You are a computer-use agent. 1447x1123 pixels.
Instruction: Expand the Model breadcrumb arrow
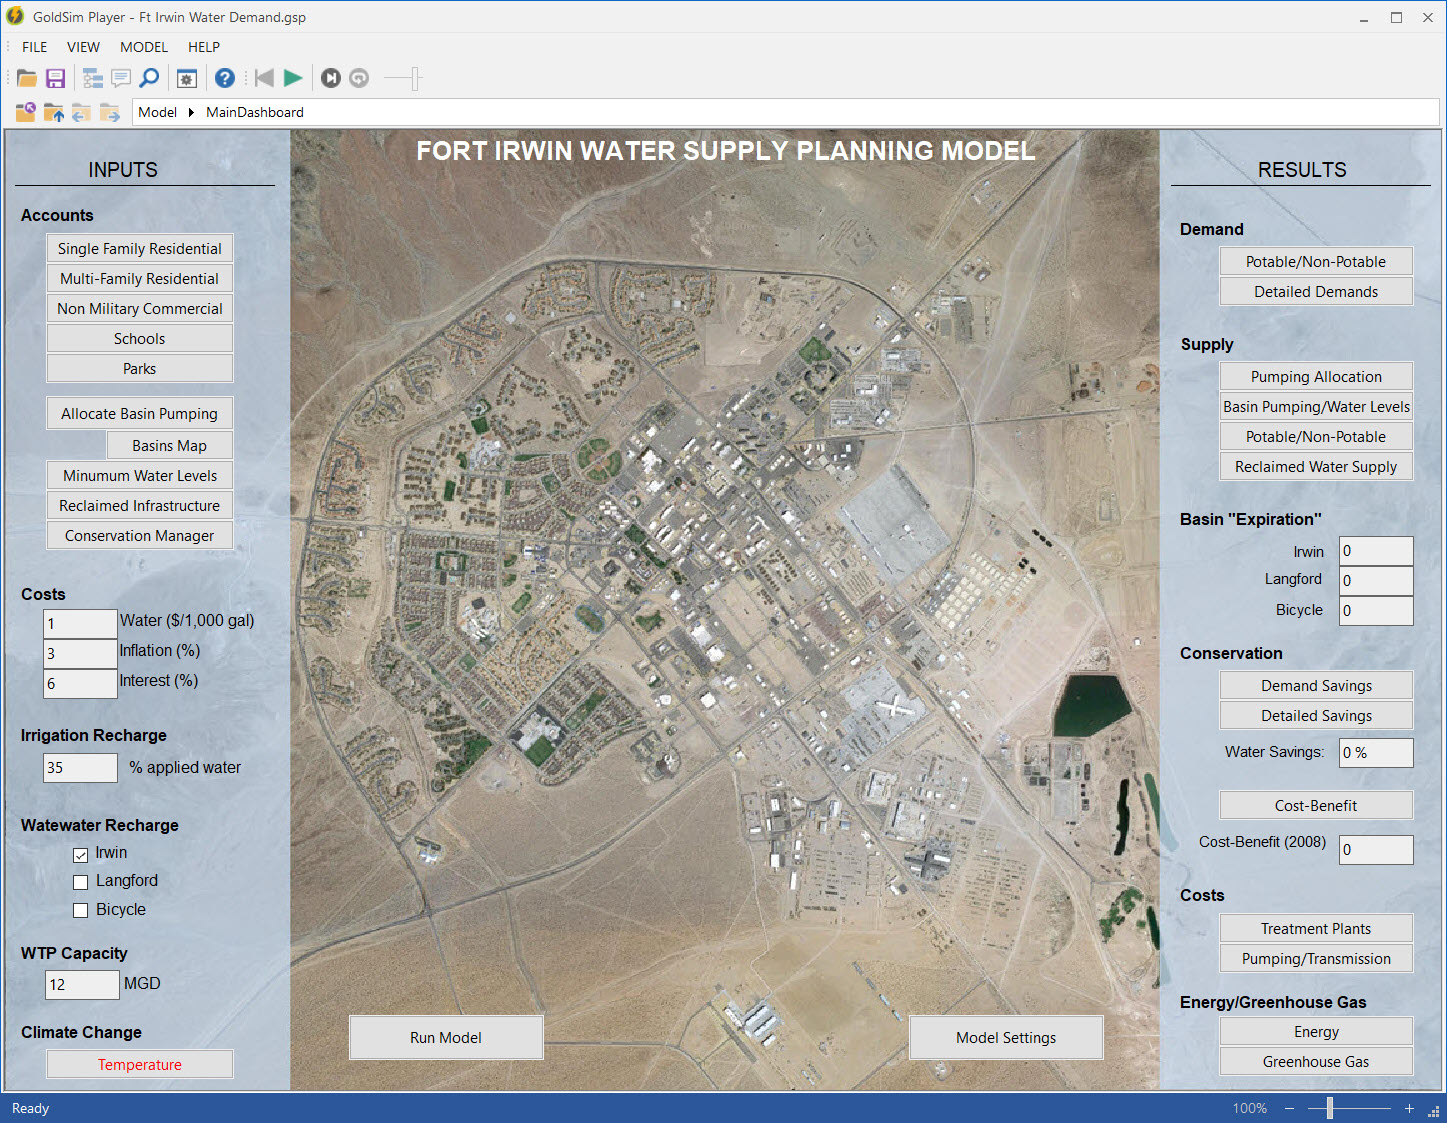pyautogui.click(x=191, y=112)
